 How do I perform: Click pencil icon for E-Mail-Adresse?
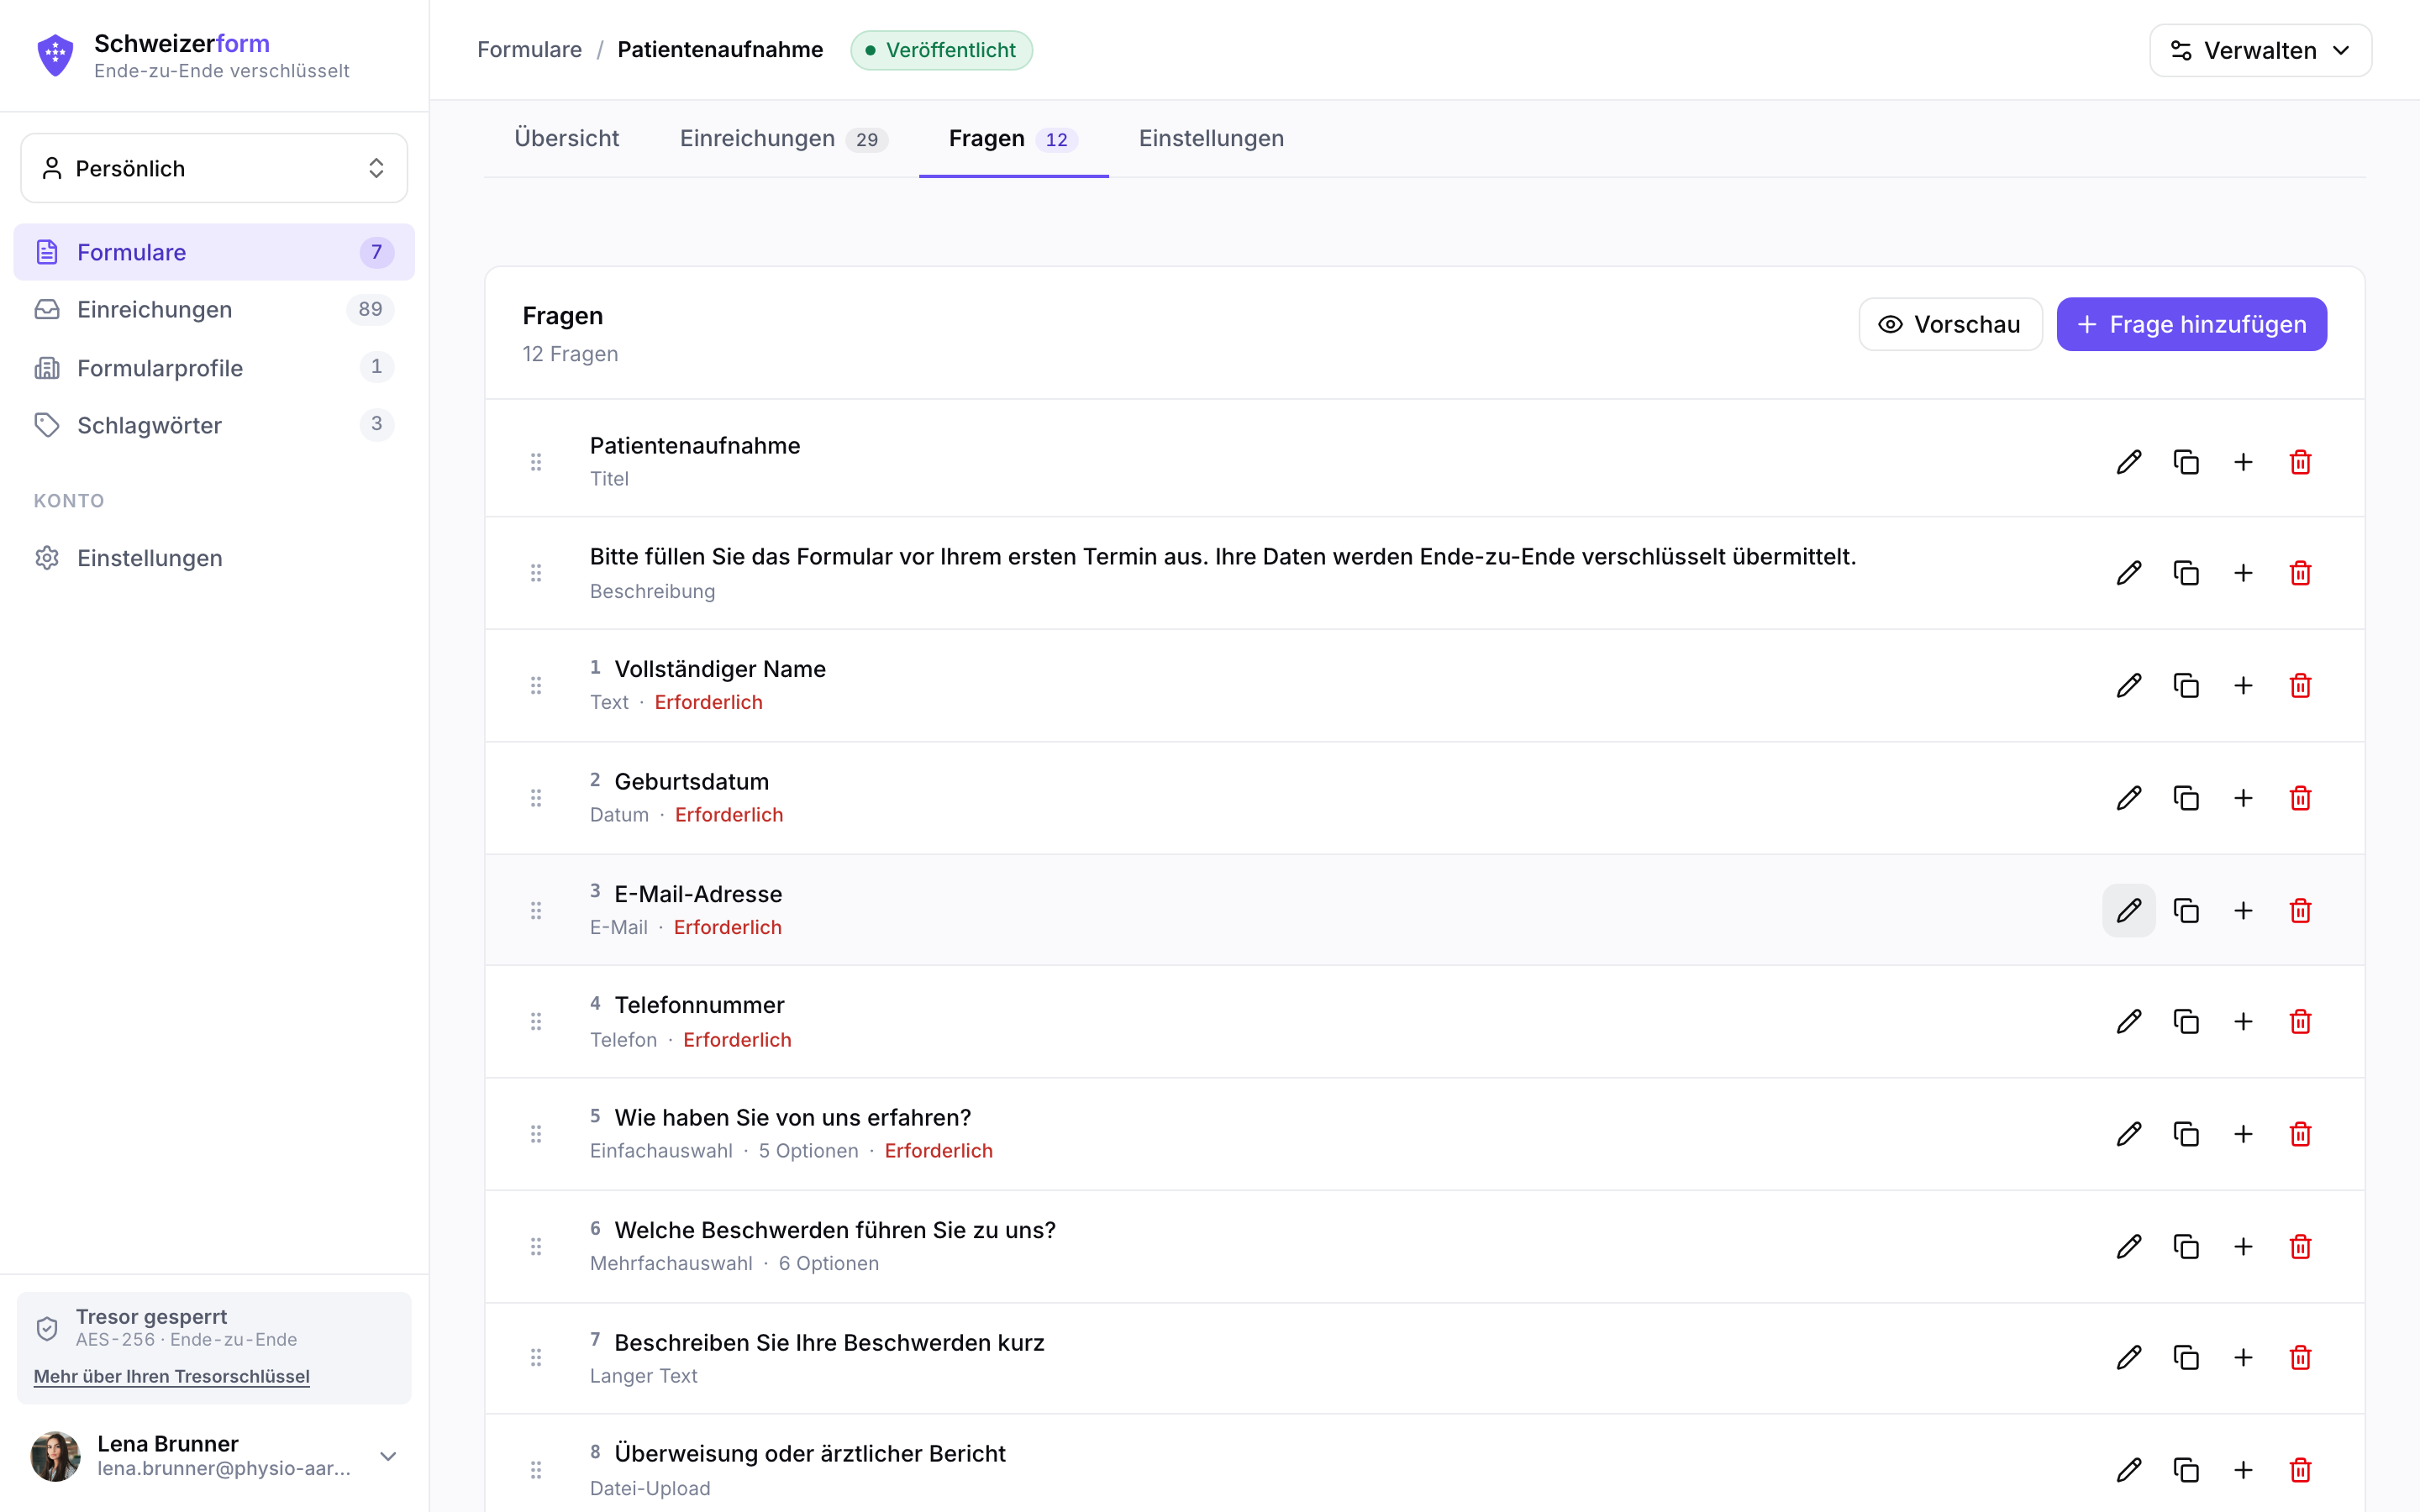click(2129, 910)
